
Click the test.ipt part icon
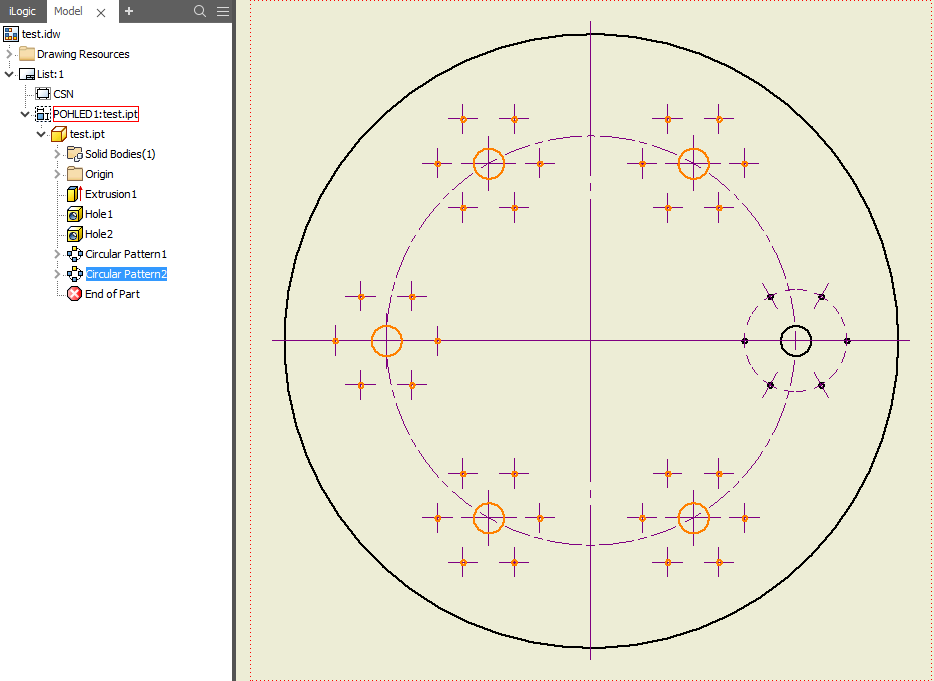(59, 134)
